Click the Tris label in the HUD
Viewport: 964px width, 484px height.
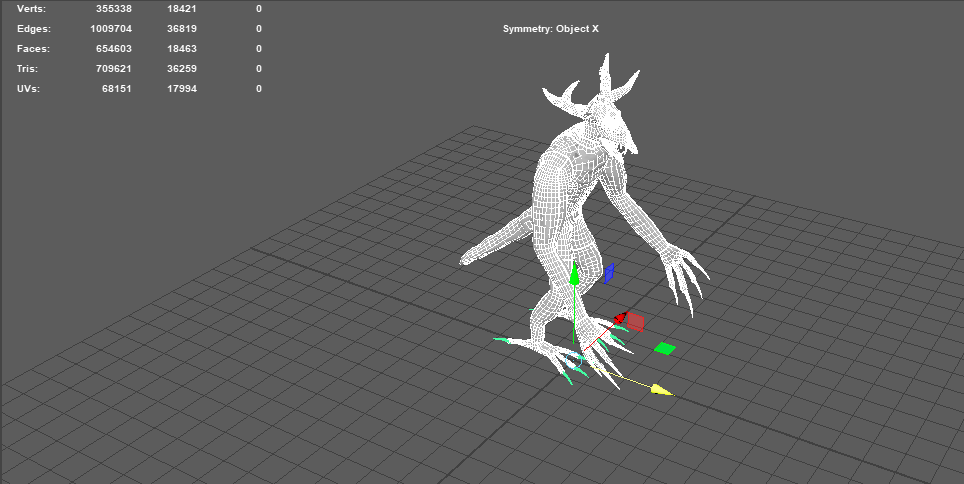[29, 69]
